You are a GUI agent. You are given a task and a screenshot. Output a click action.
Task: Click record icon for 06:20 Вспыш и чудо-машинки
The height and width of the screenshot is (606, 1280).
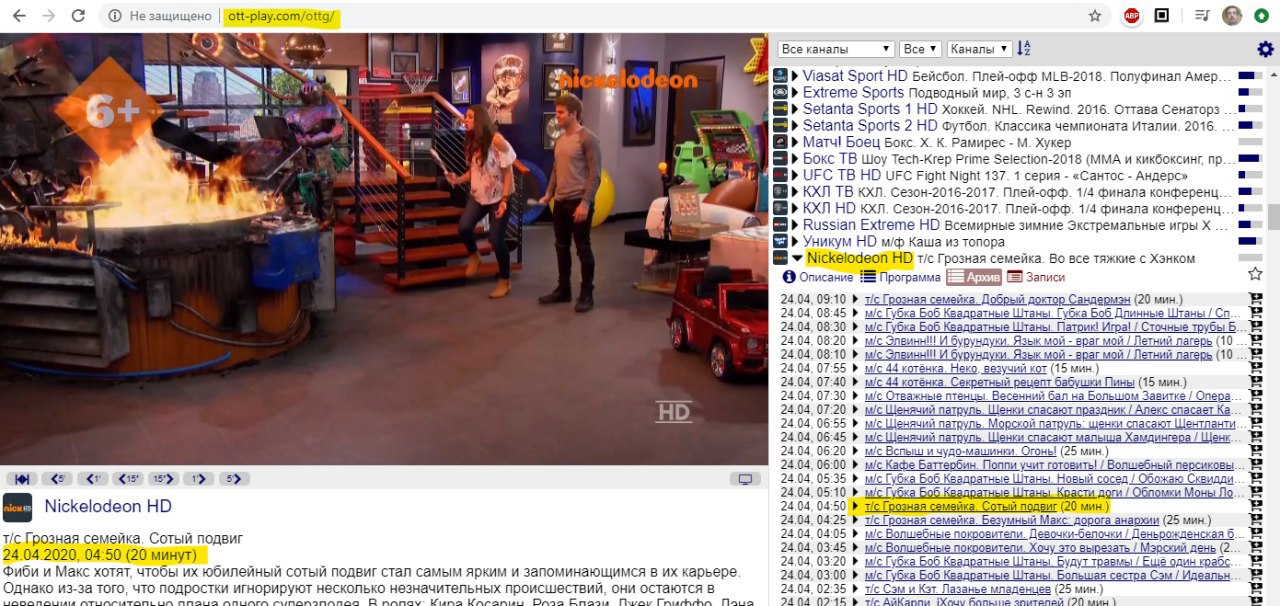1256,451
